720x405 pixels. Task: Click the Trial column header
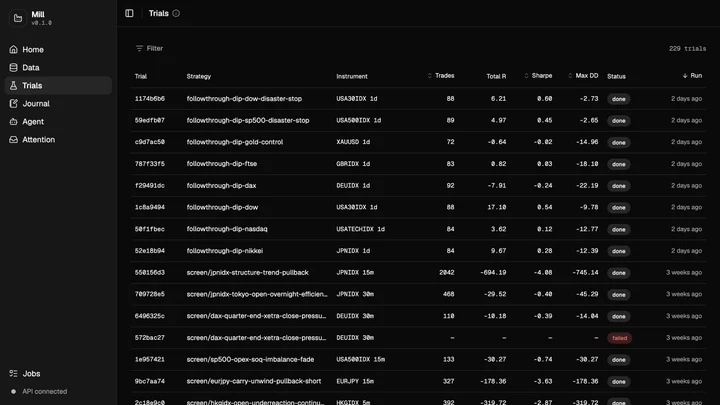[x=141, y=76]
